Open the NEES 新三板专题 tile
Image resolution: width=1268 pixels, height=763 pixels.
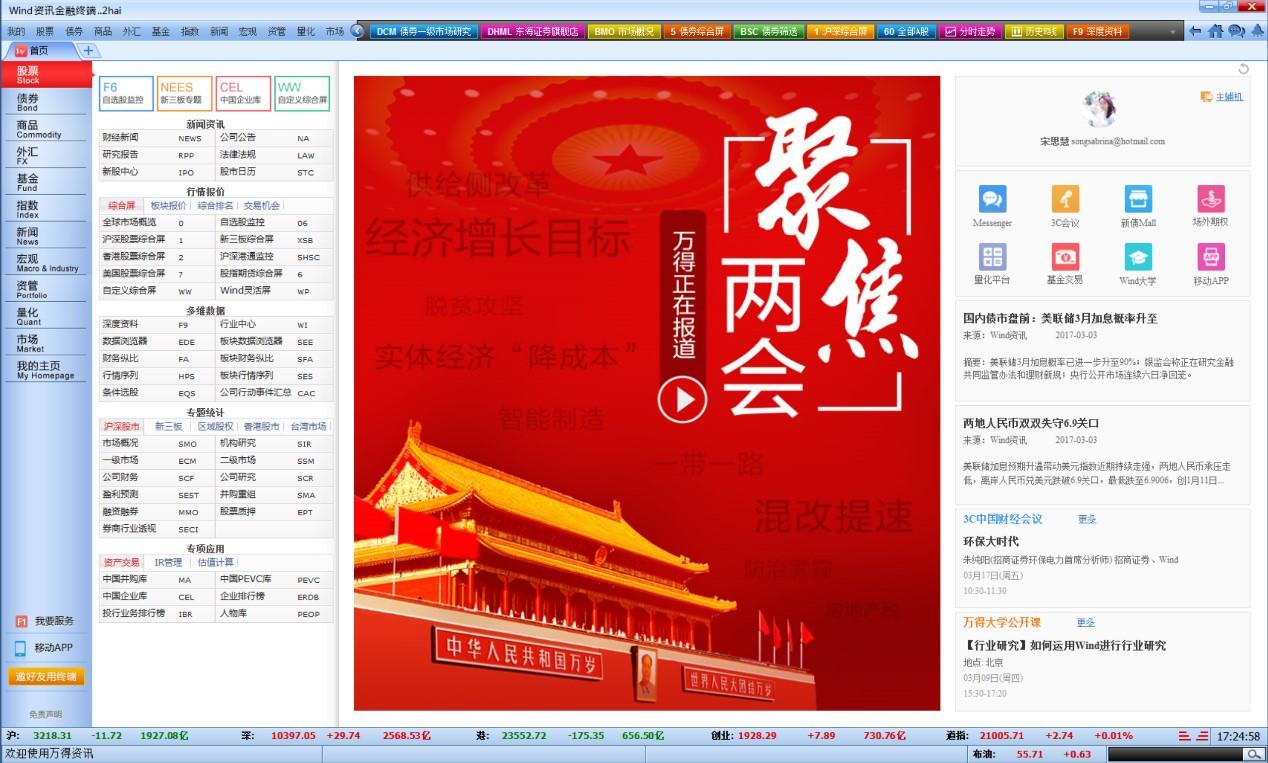tap(185, 94)
